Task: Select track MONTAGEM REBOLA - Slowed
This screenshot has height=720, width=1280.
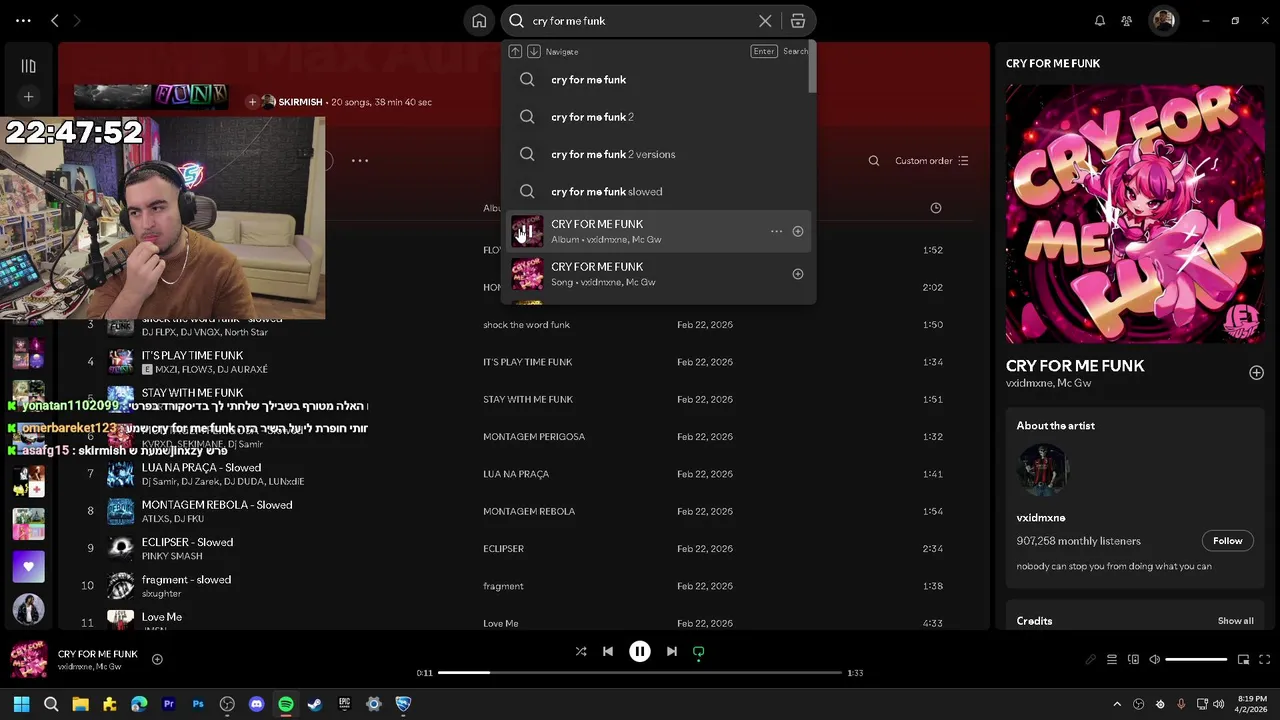Action: [217, 505]
